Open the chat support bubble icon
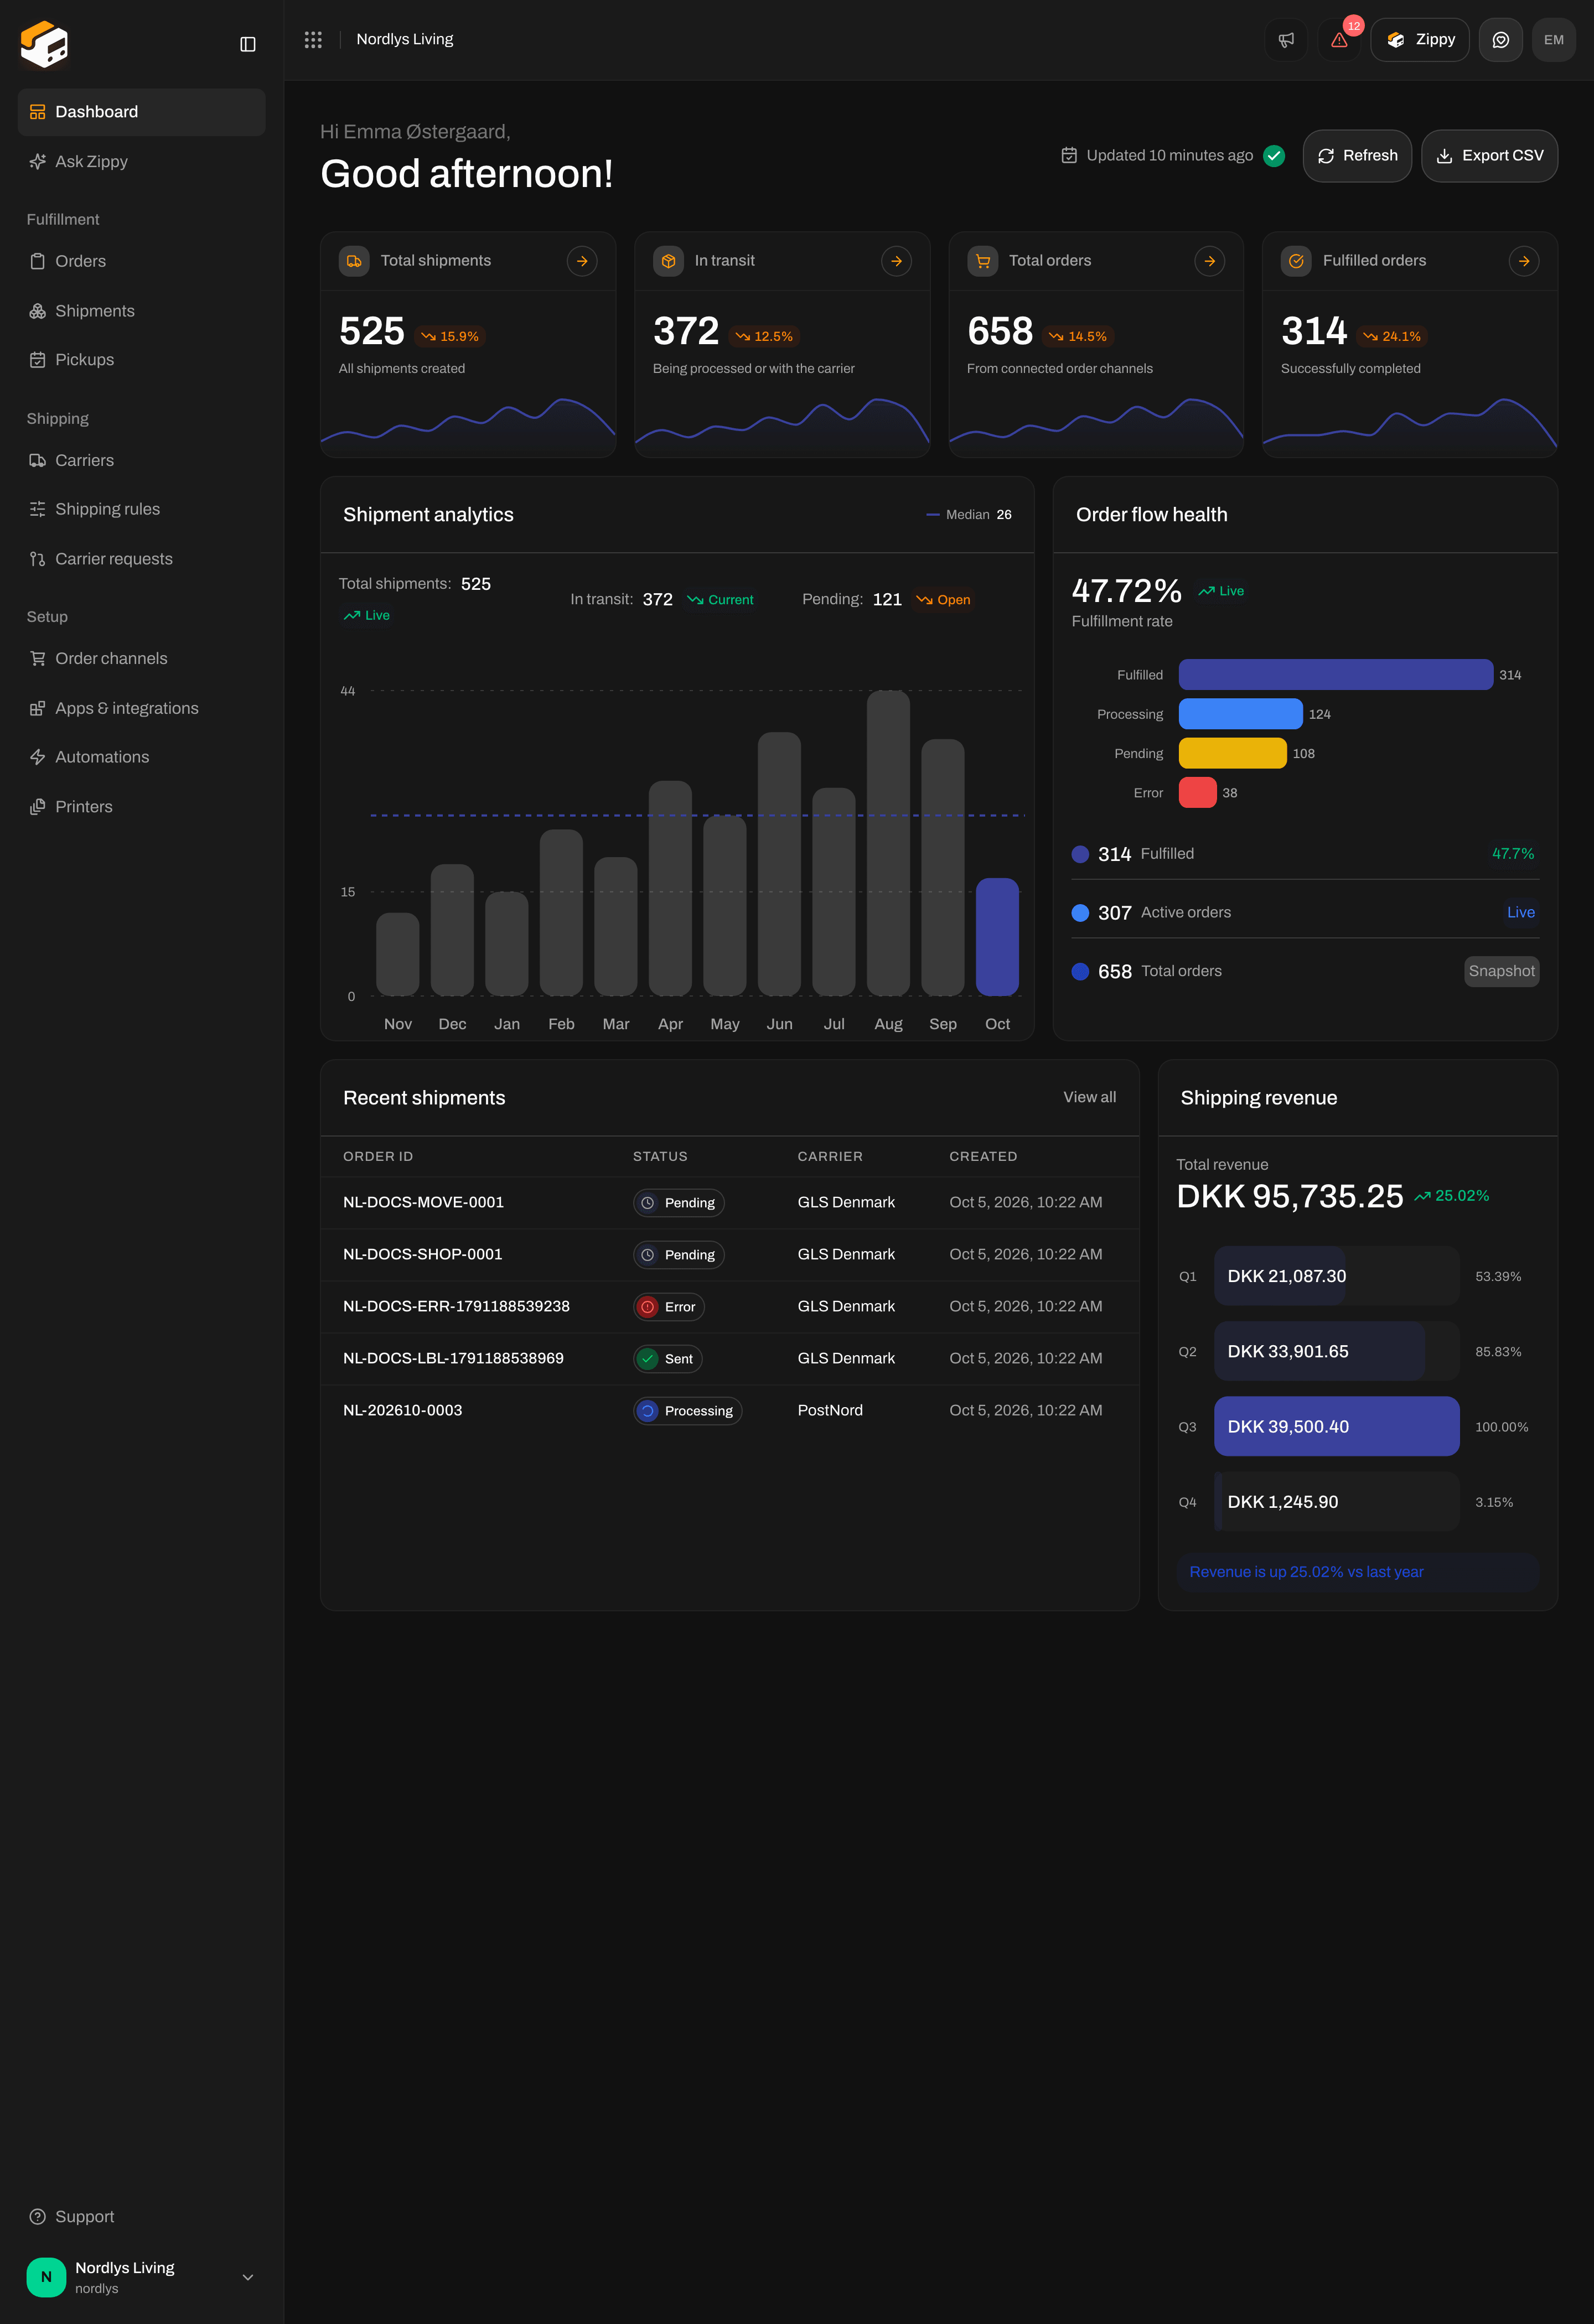The image size is (1594, 2324). (x=1500, y=40)
